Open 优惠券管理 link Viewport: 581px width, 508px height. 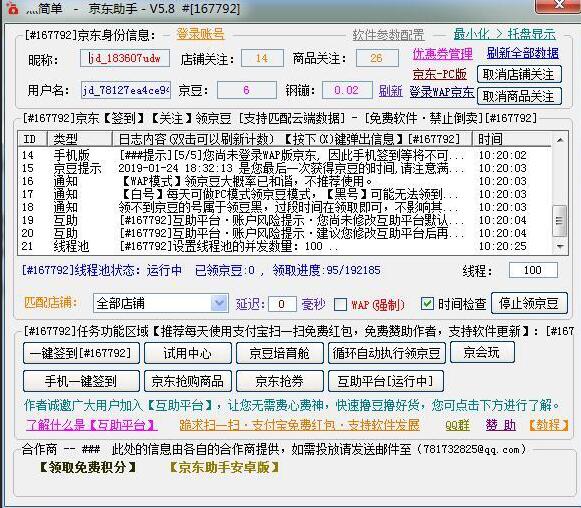(x=443, y=54)
